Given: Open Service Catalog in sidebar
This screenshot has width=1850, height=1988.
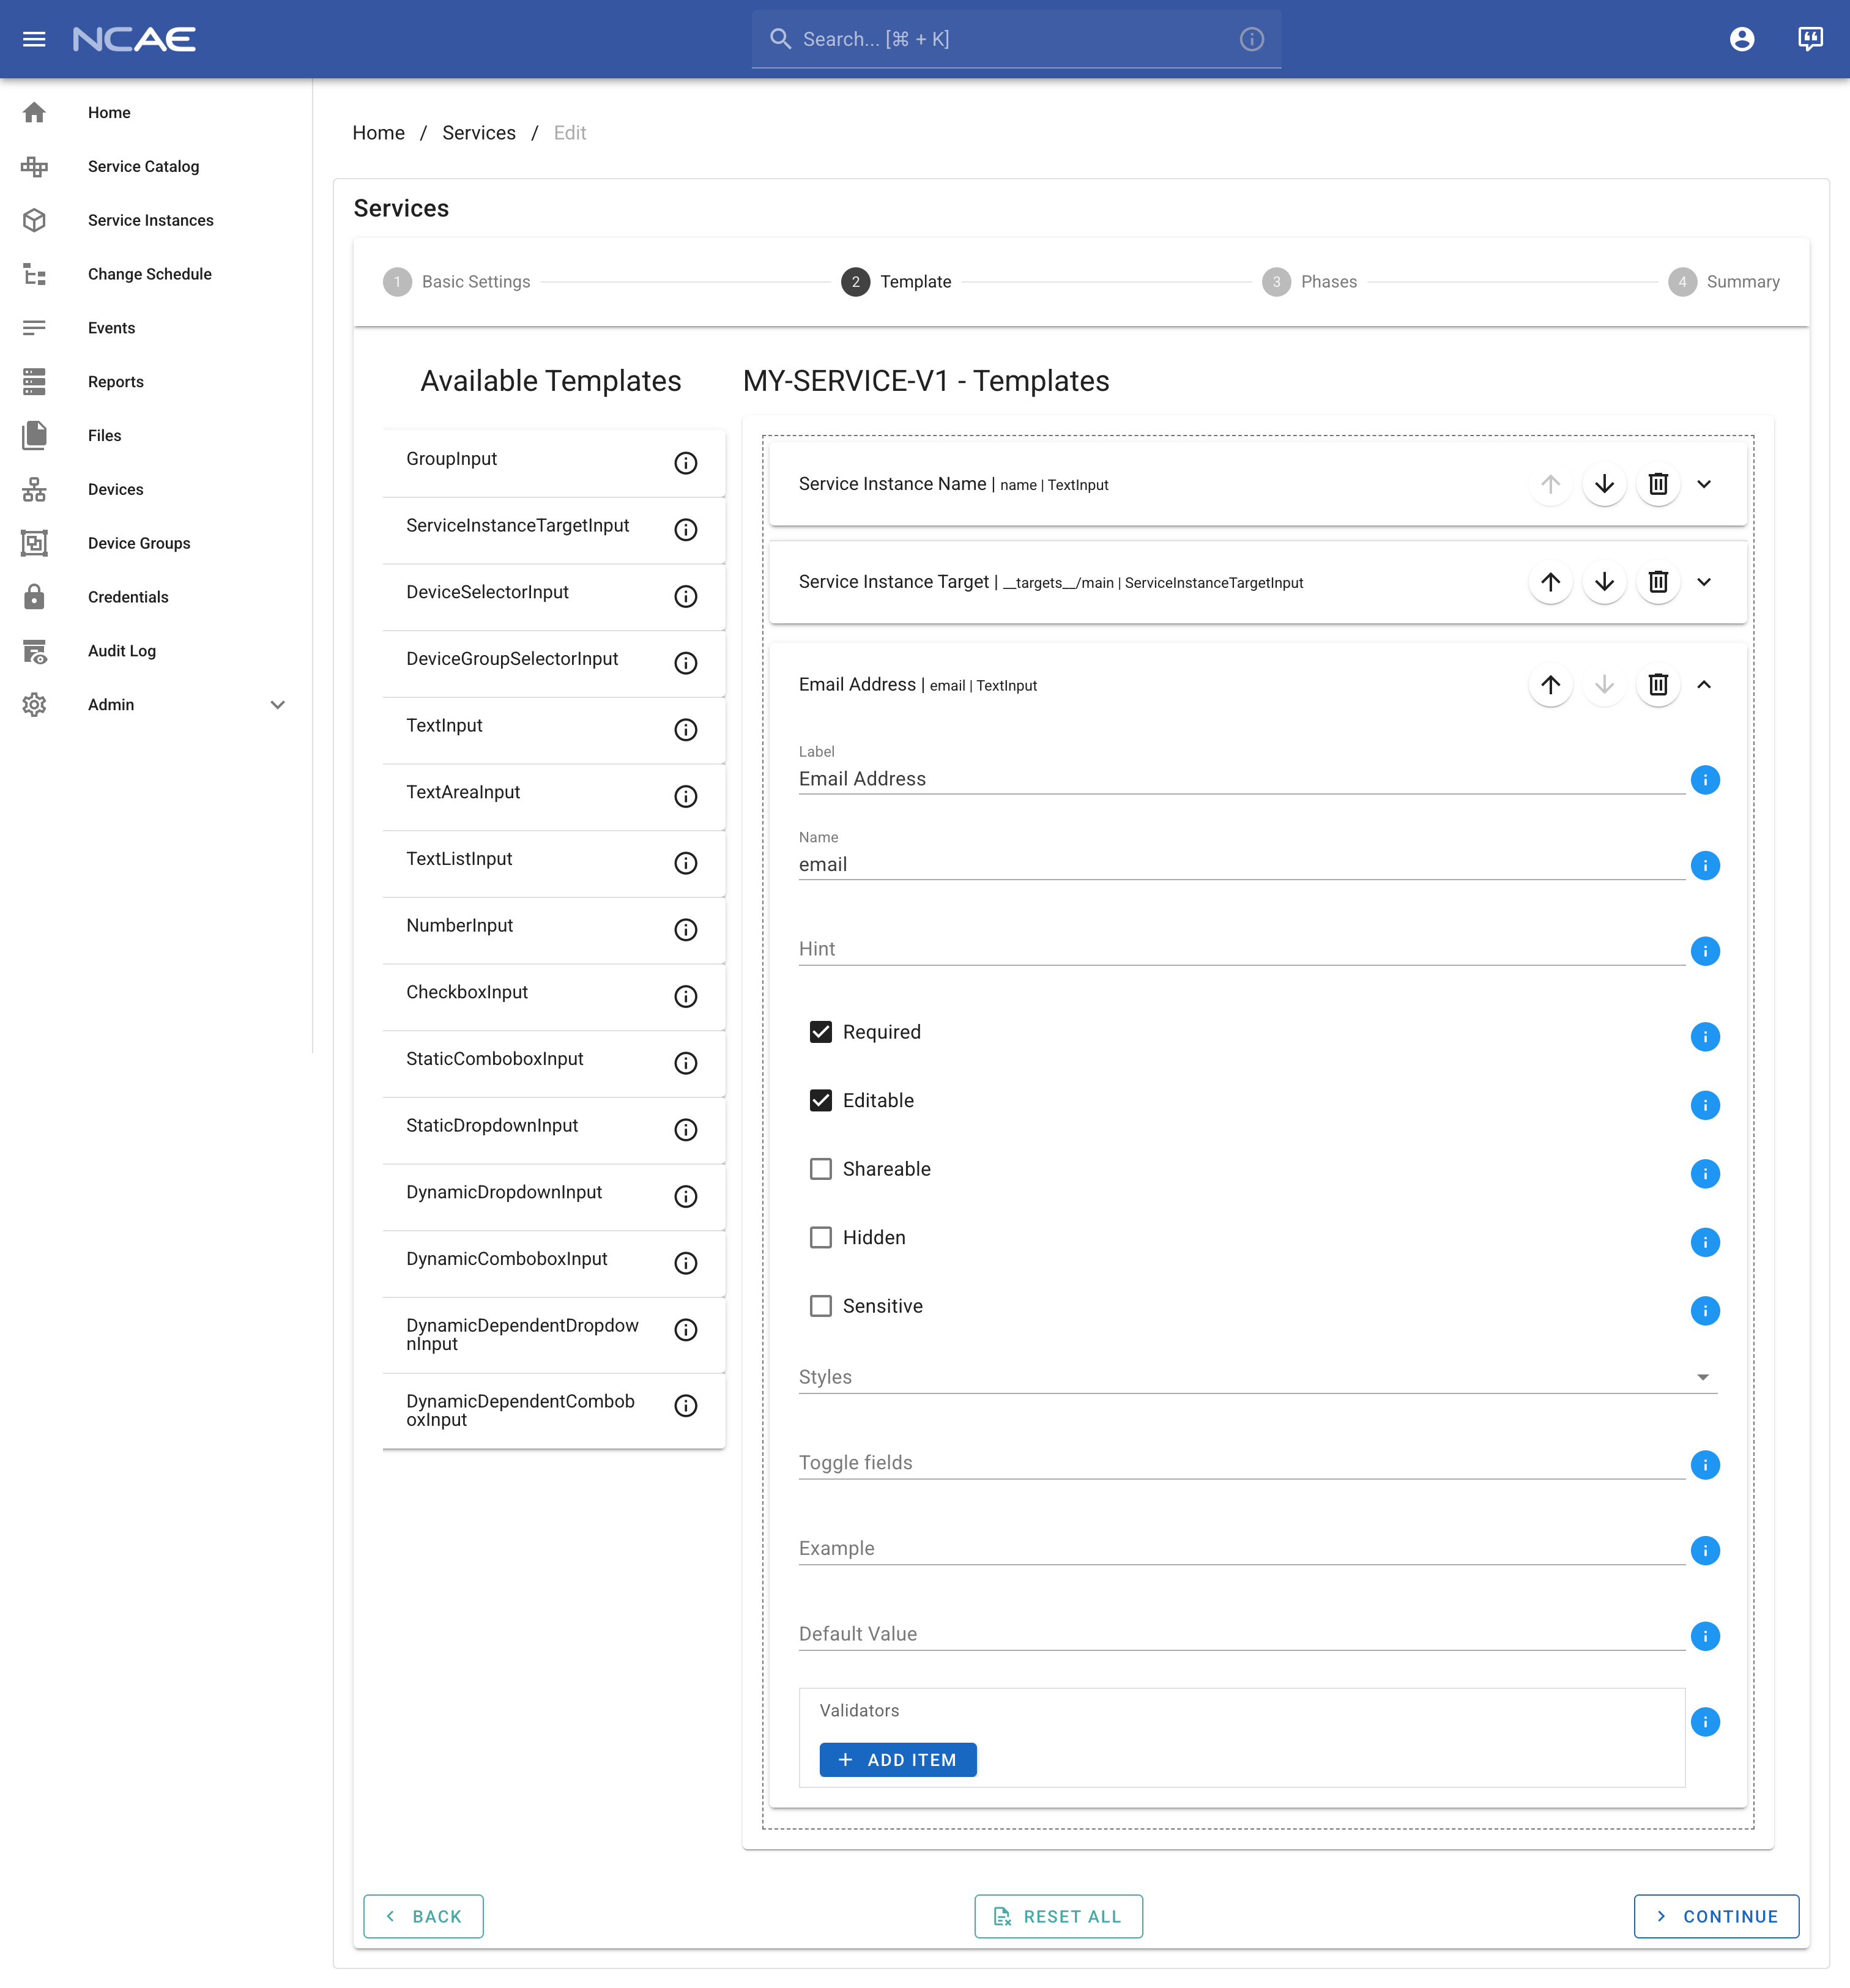Looking at the screenshot, I should pyautogui.click(x=156, y=167).
